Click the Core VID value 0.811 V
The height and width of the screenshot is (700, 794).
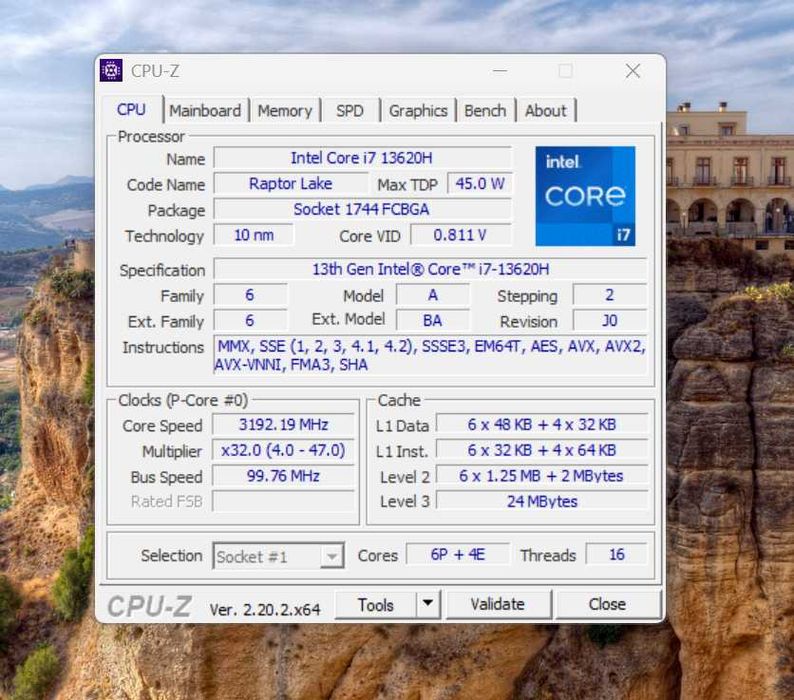pyautogui.click(x=460, y=235)
